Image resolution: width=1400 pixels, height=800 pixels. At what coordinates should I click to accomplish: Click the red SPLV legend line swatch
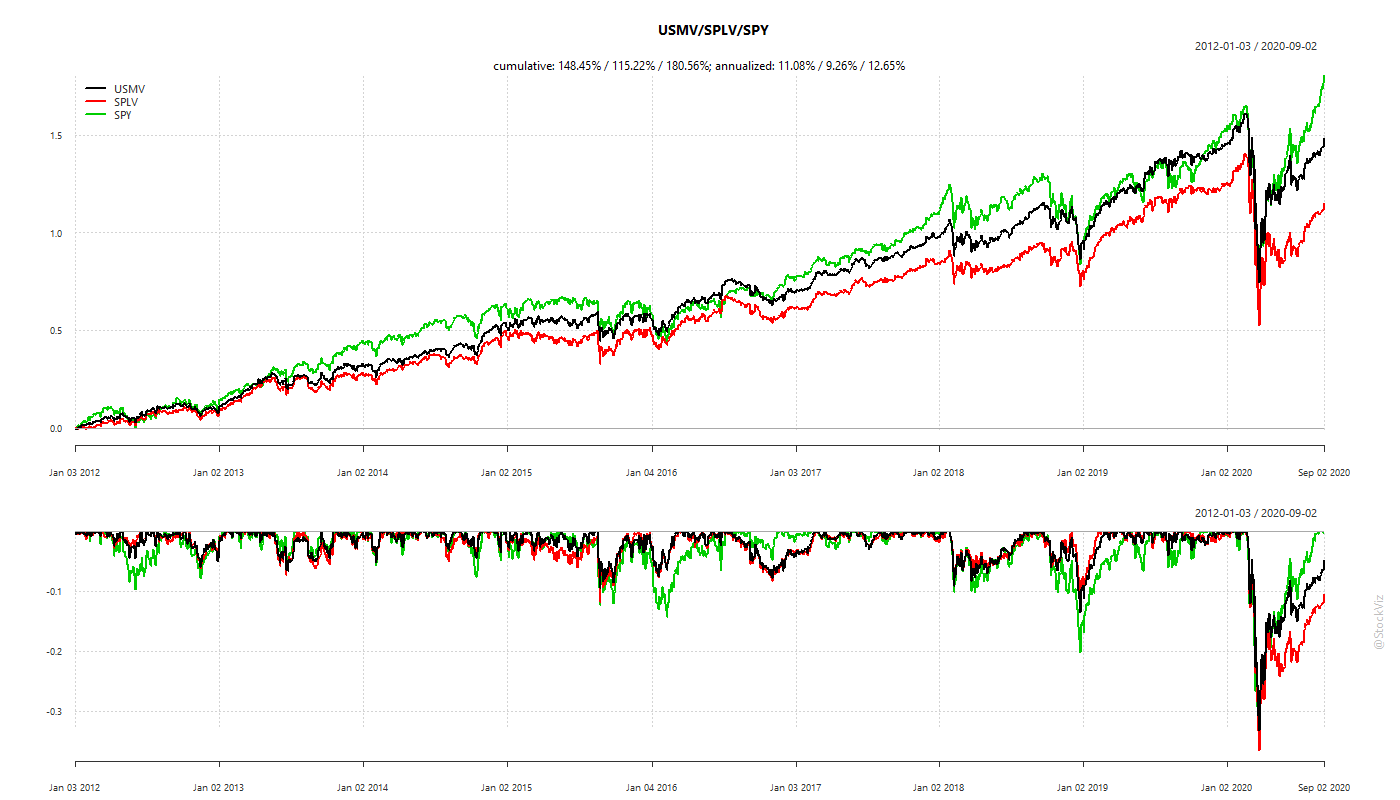point(97,102)
